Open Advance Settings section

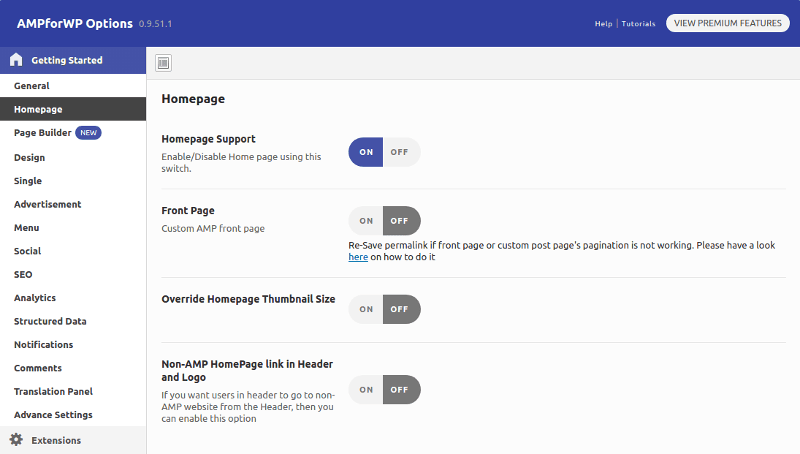(x=73, y=415)
